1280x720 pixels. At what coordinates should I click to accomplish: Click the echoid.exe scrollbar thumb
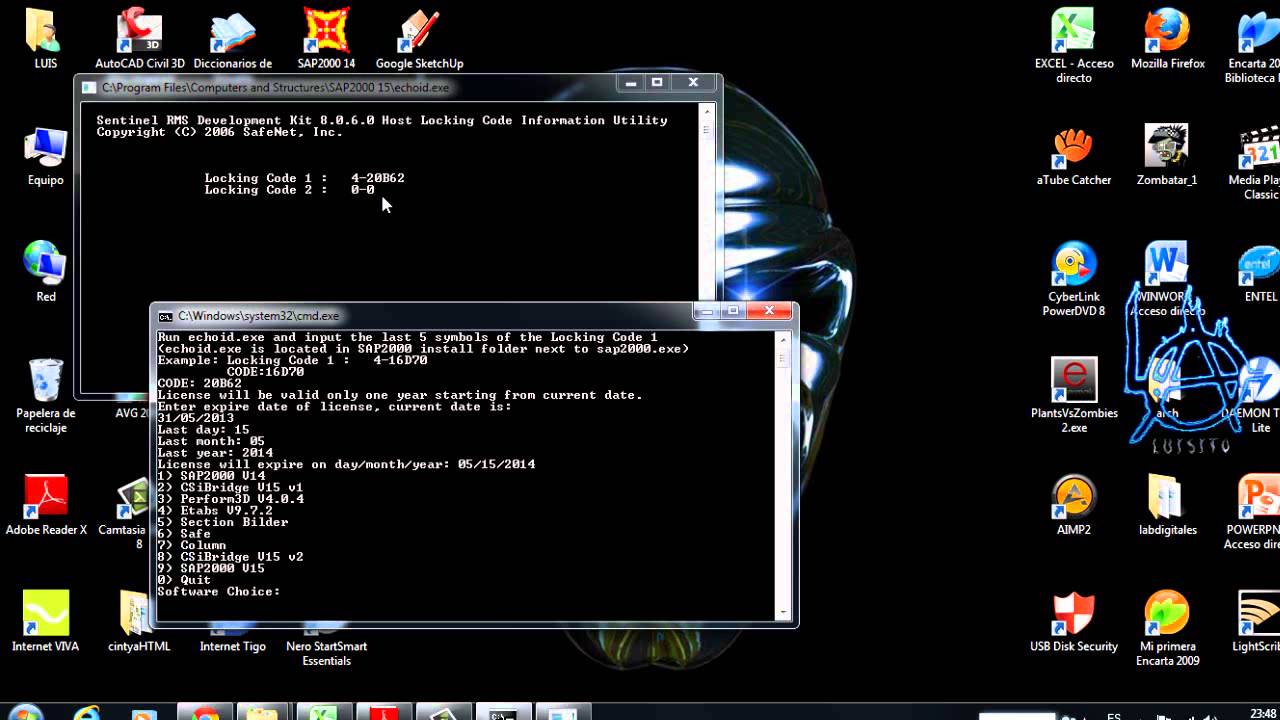(x=707, y=128)
